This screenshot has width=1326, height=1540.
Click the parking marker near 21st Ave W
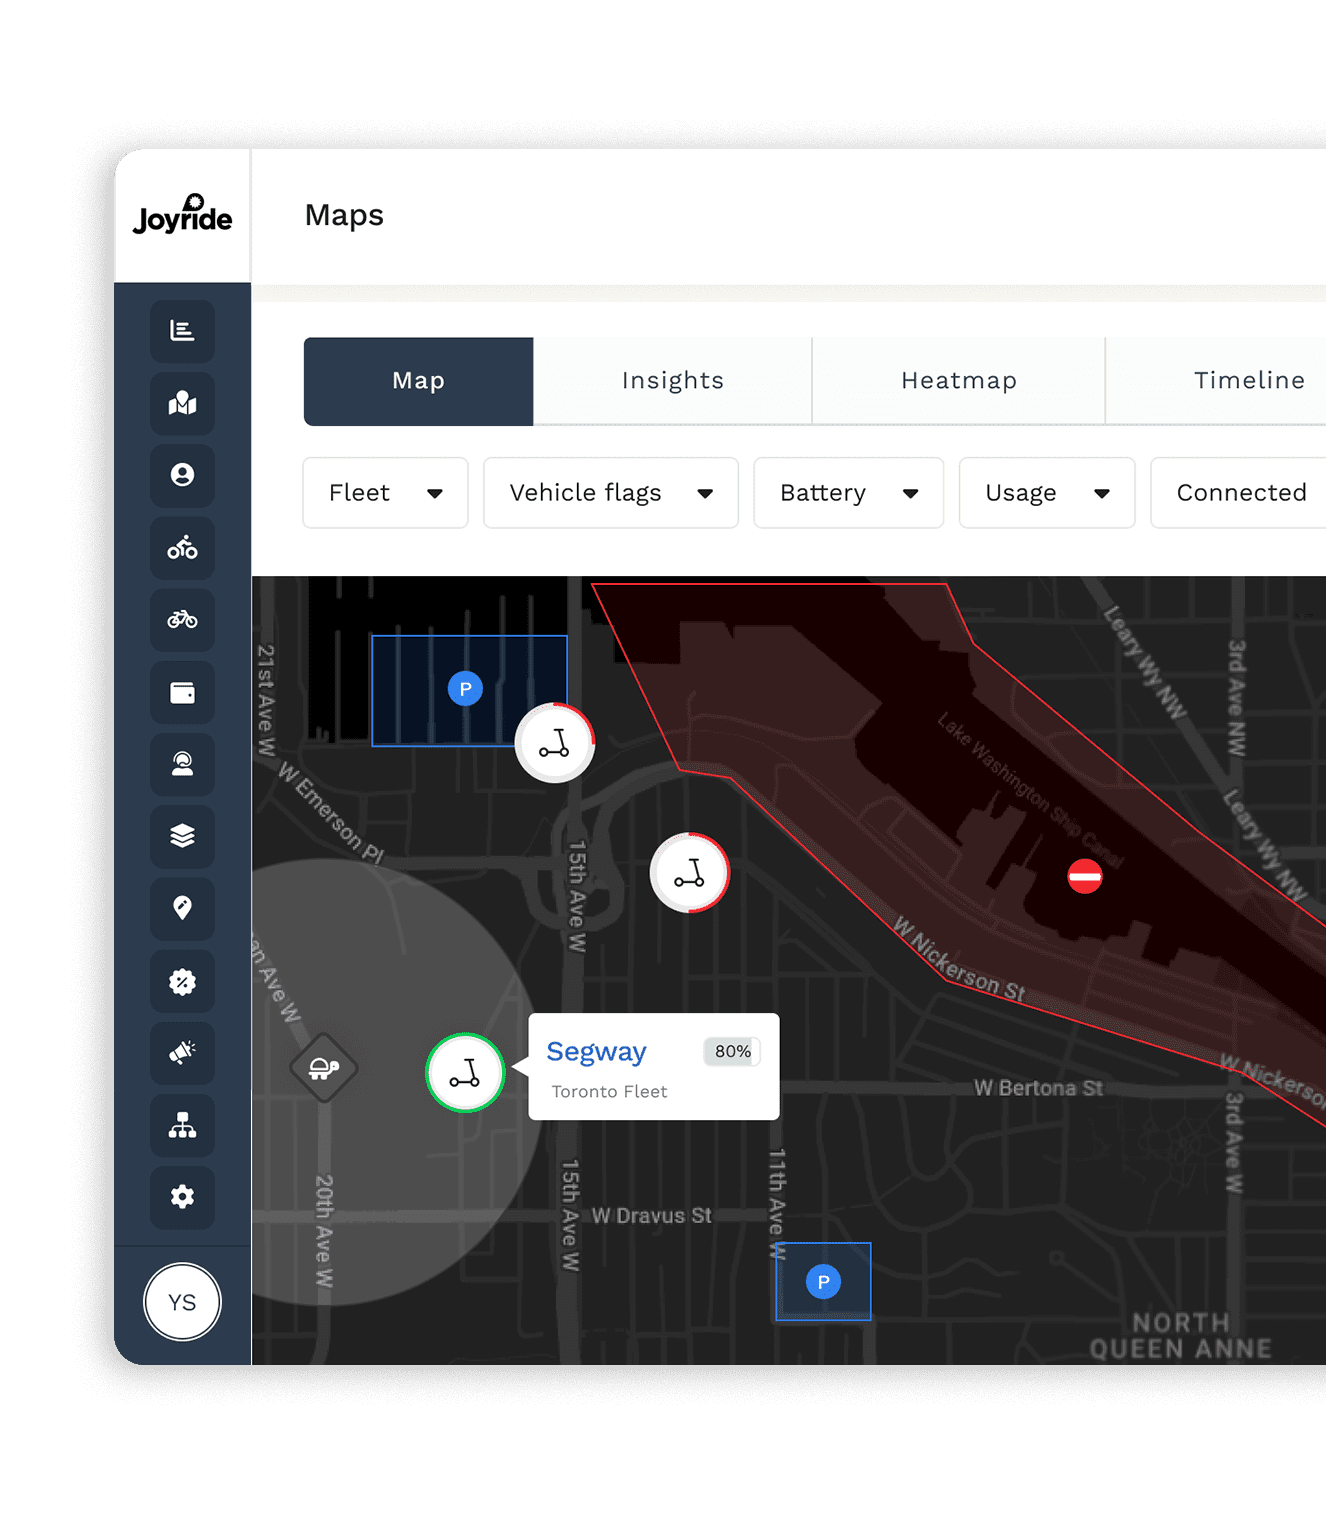click(465, 689)
